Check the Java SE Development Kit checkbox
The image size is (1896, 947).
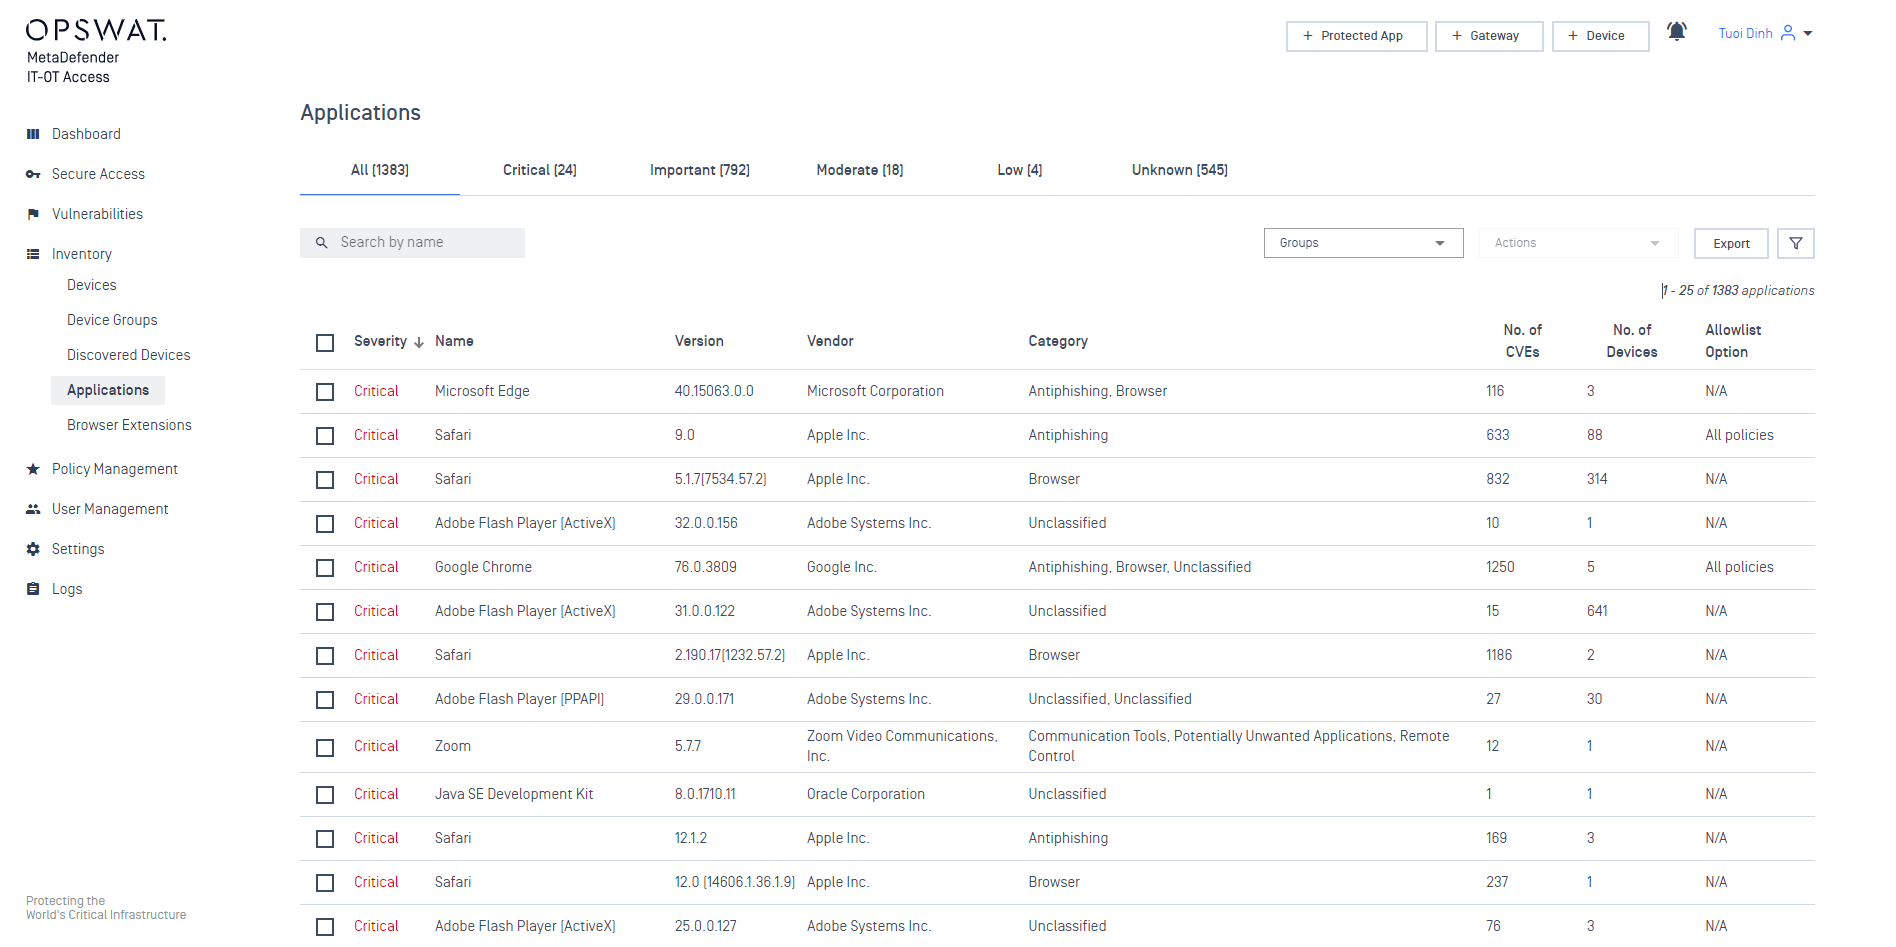(325, 795)
